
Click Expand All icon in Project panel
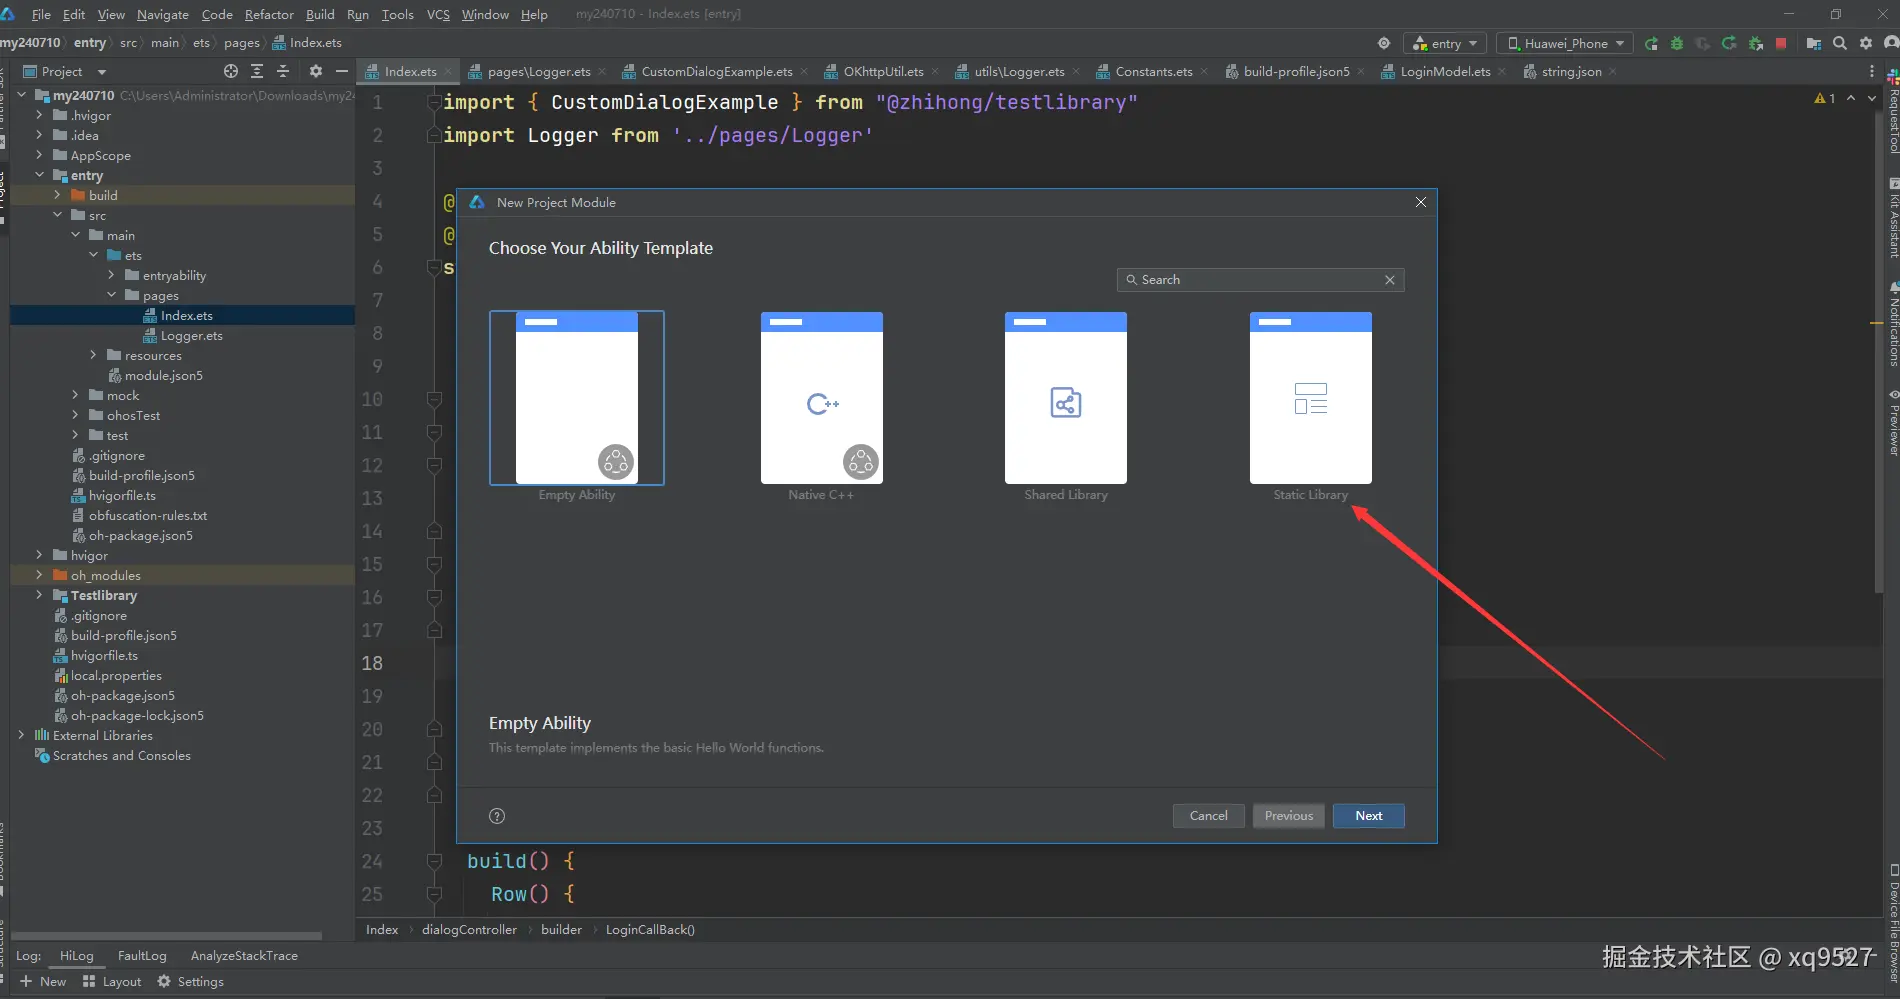coord(257,71)
